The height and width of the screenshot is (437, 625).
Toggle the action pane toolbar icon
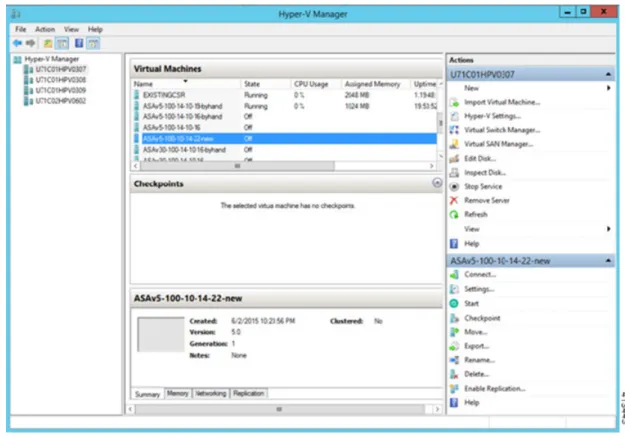[93, 43]
